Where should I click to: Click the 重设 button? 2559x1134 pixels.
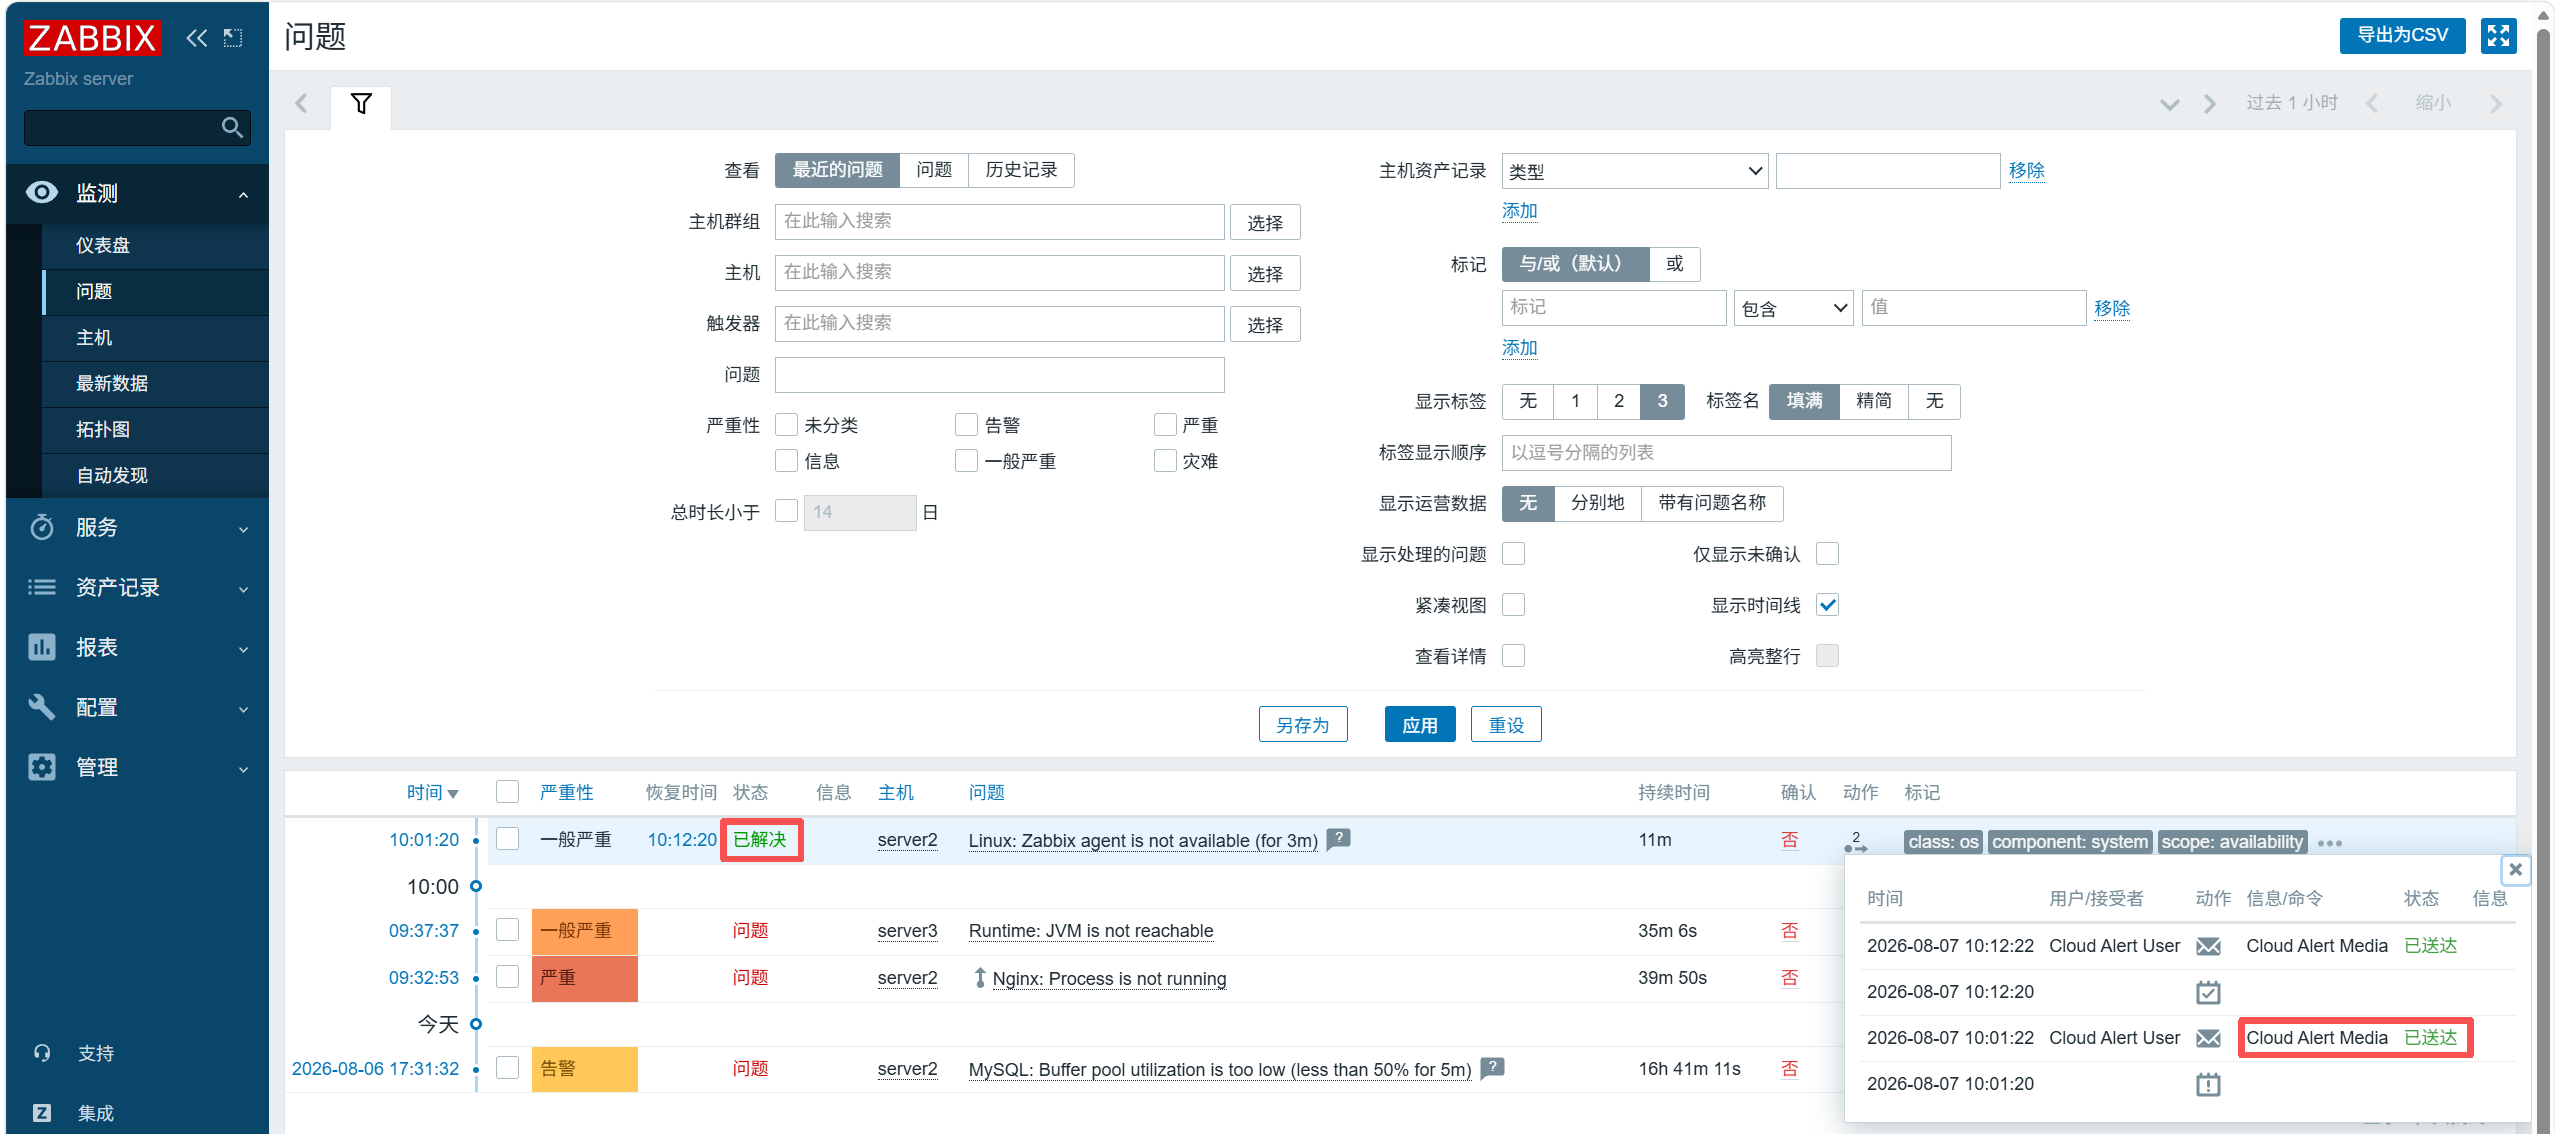[1506, 724]
